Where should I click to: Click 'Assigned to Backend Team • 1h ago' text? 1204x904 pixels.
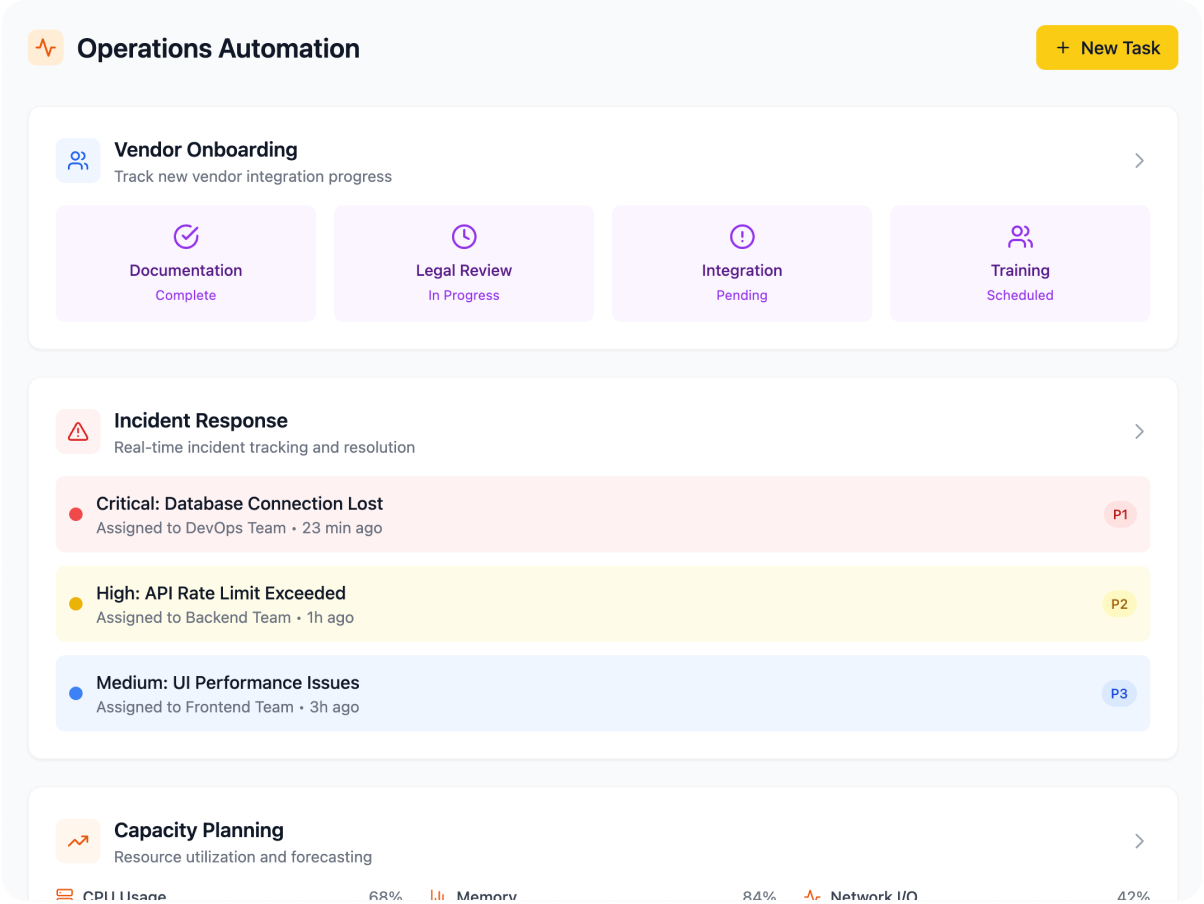(225, 618)
